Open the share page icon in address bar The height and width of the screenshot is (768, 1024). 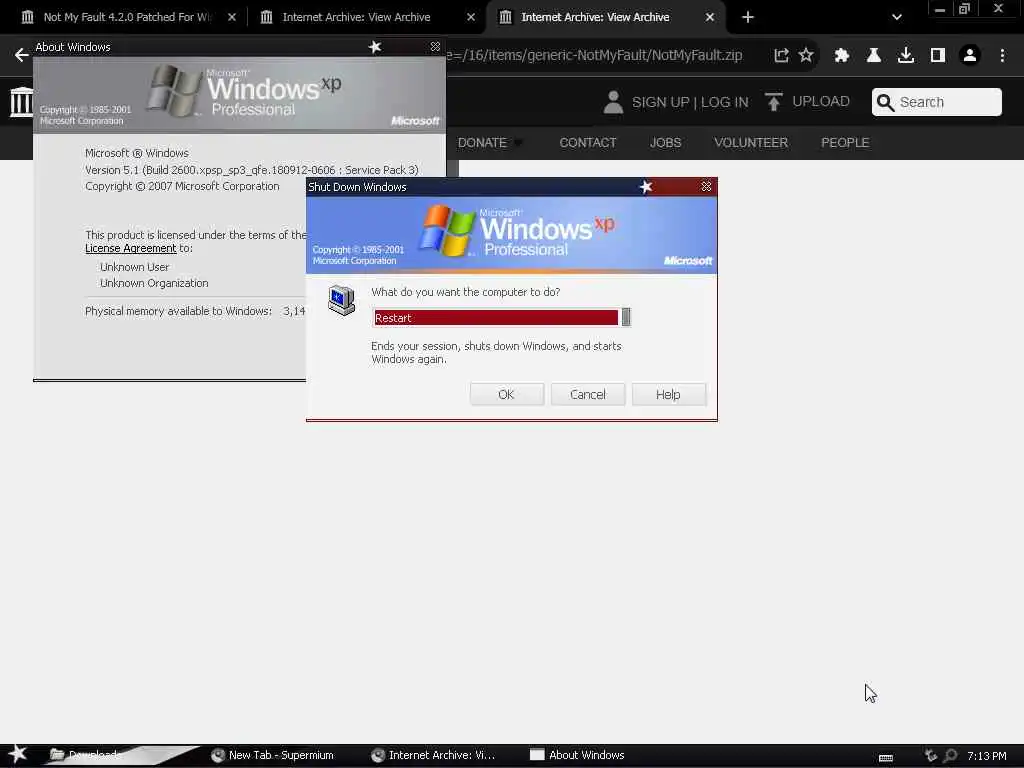(781, 56)
